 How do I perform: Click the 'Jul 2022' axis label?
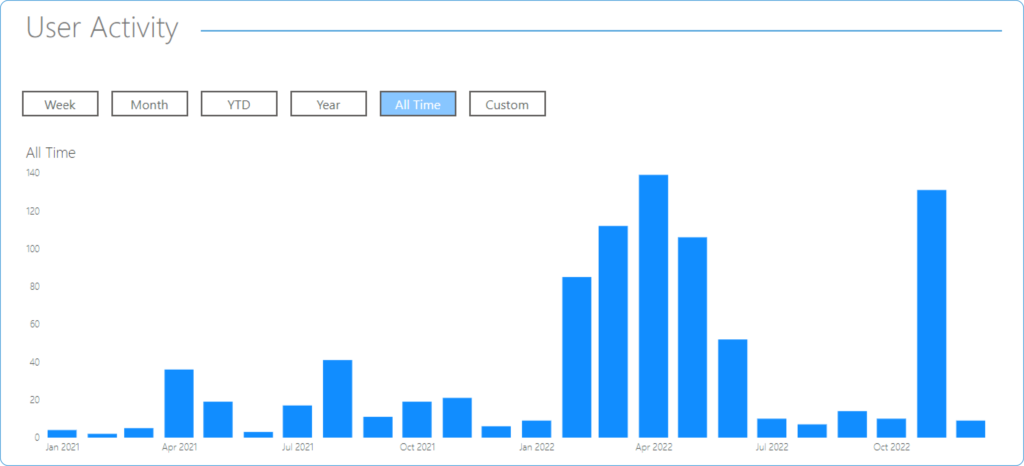773,448
